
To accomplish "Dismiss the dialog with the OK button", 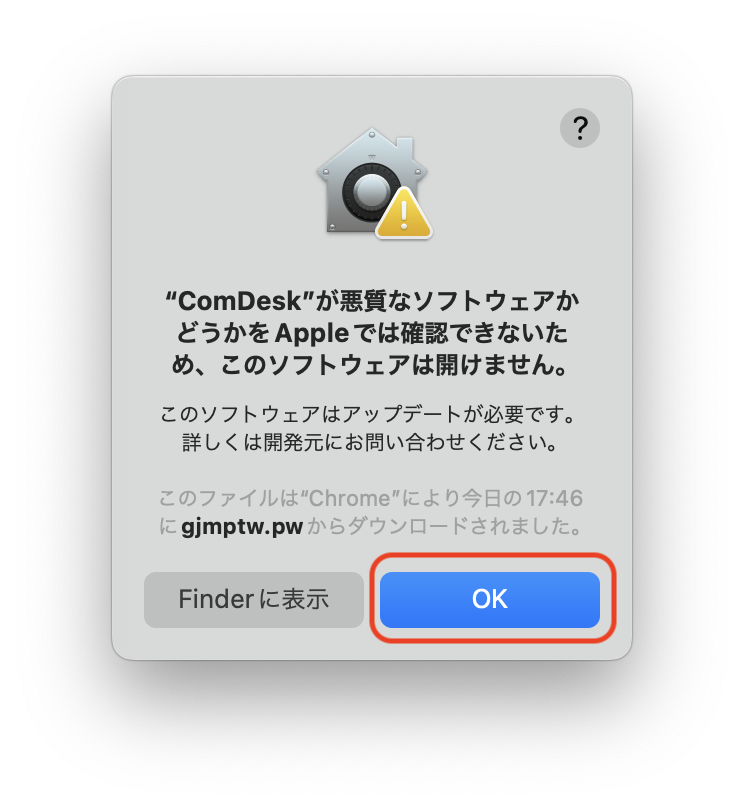I will [x=489, y=599].
